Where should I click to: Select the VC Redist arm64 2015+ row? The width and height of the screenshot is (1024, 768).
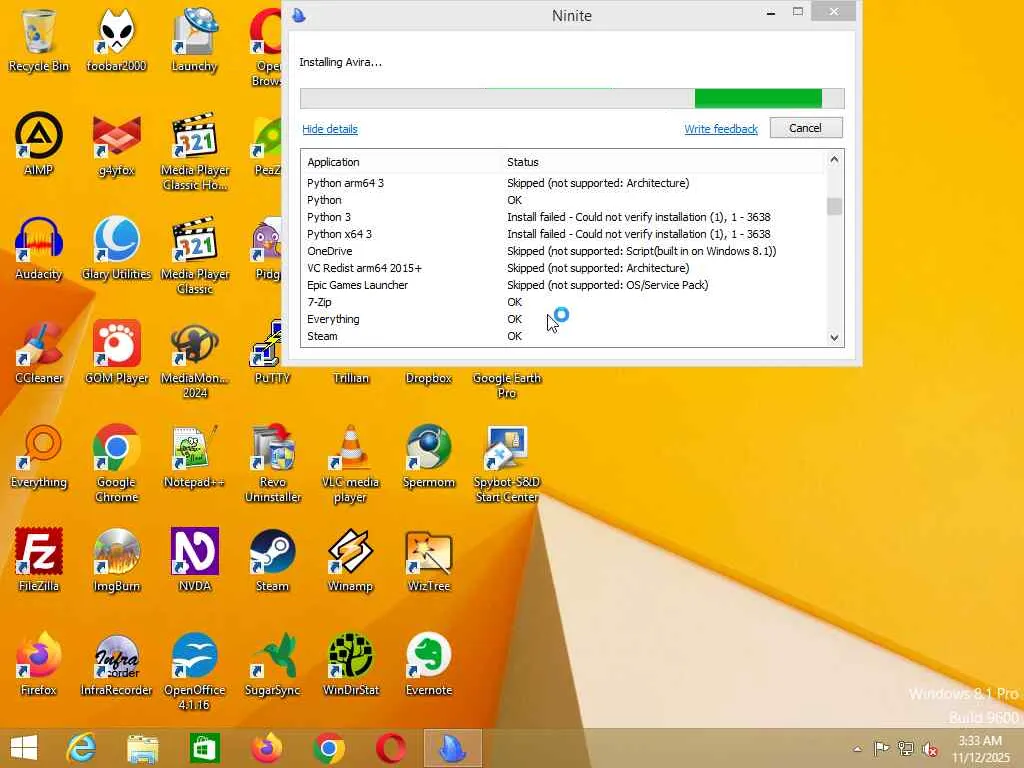click(564, 268)
